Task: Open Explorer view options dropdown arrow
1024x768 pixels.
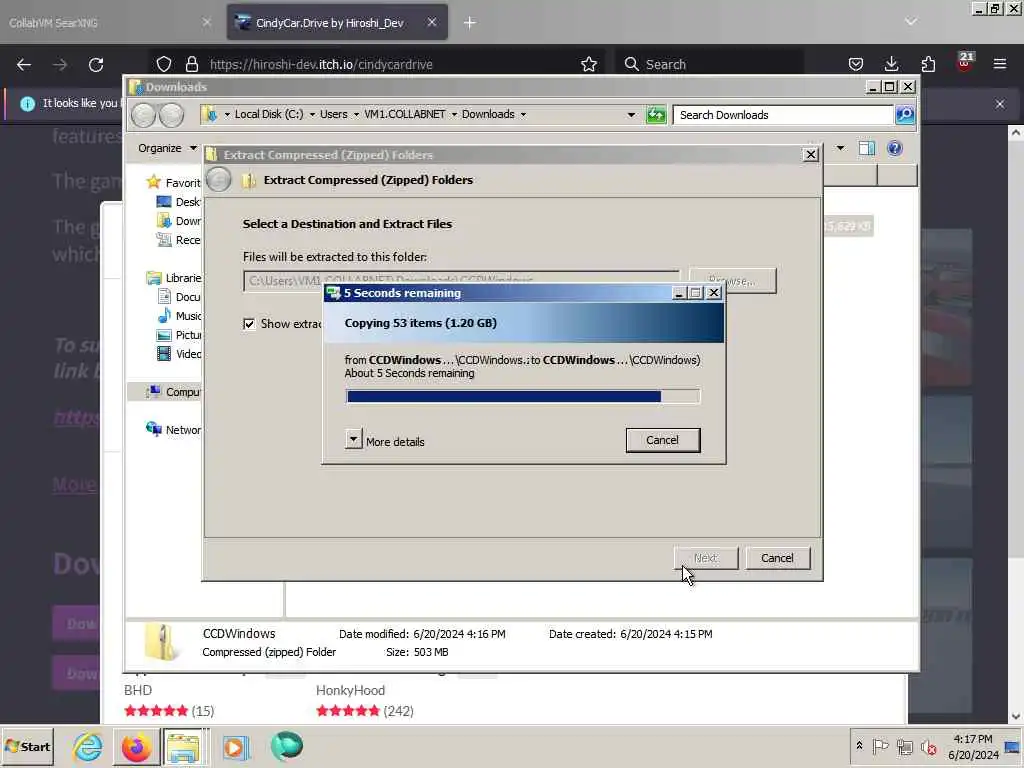Action: (x=840, y=148)
